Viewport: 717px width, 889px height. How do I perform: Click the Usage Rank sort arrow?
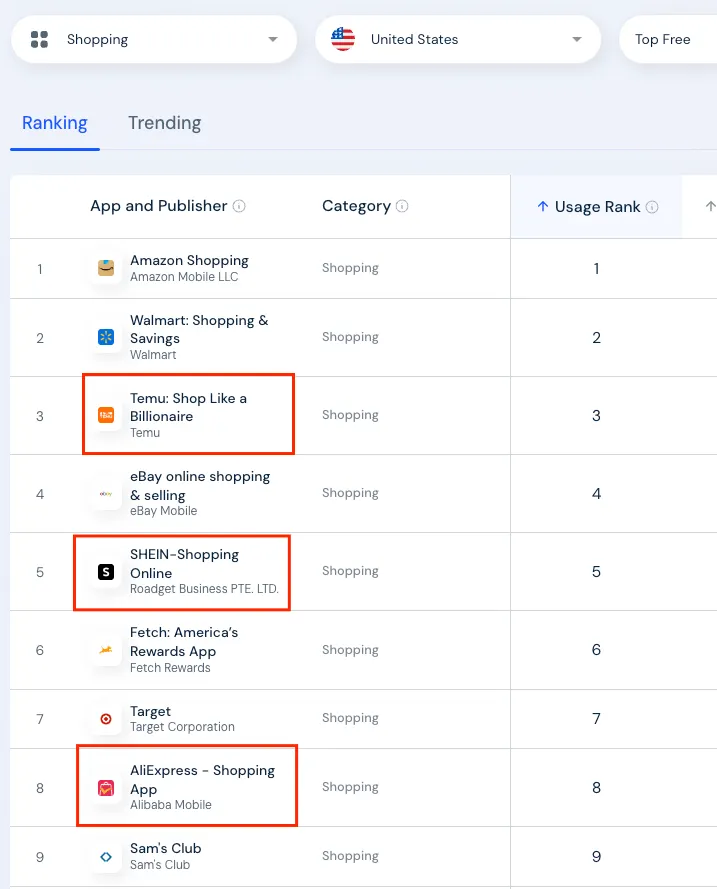coord(542,206)
